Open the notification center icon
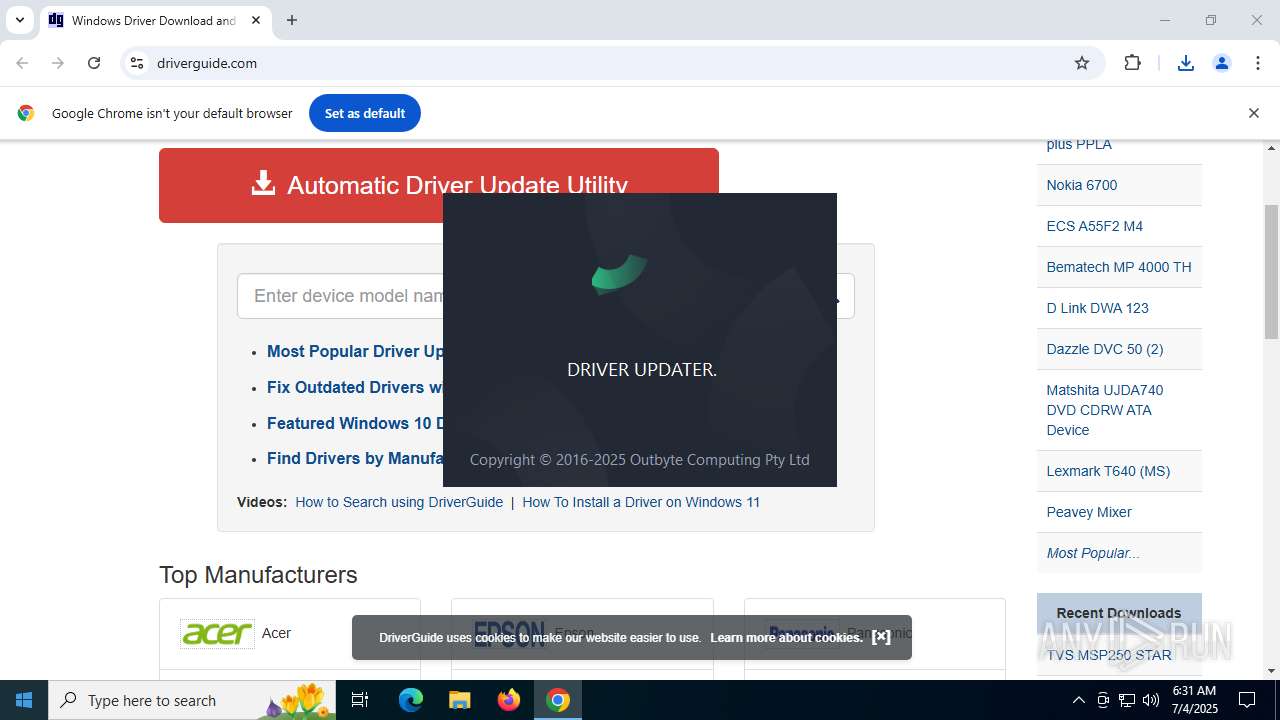 point(1247,700)
